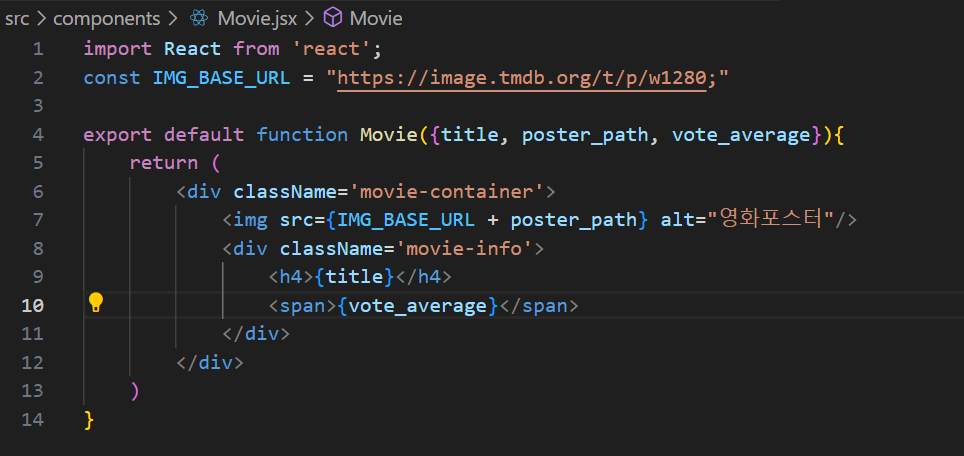Click line number 14 in the gutter
This screenshot has width=964, height=456.
click(33, 420)
